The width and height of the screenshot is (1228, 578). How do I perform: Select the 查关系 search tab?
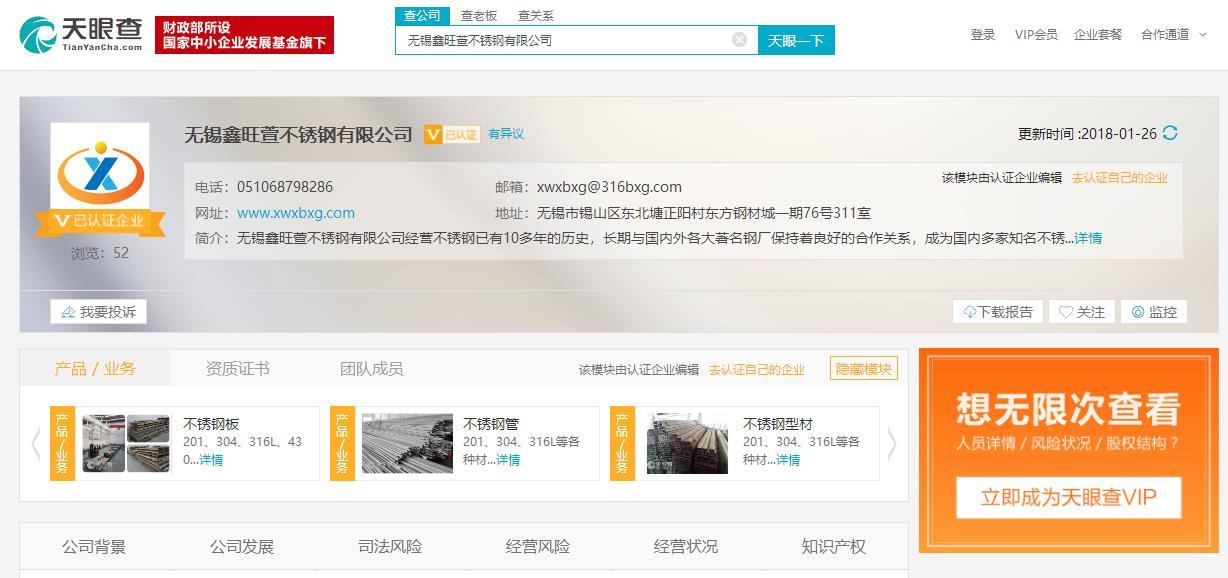536,16
